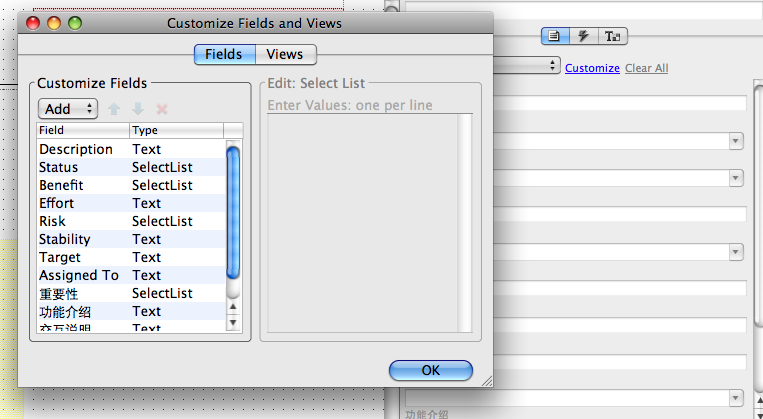Expand the first inspector combo box arrow
This screenshot has width=763, height=419.
click(736, 141)
